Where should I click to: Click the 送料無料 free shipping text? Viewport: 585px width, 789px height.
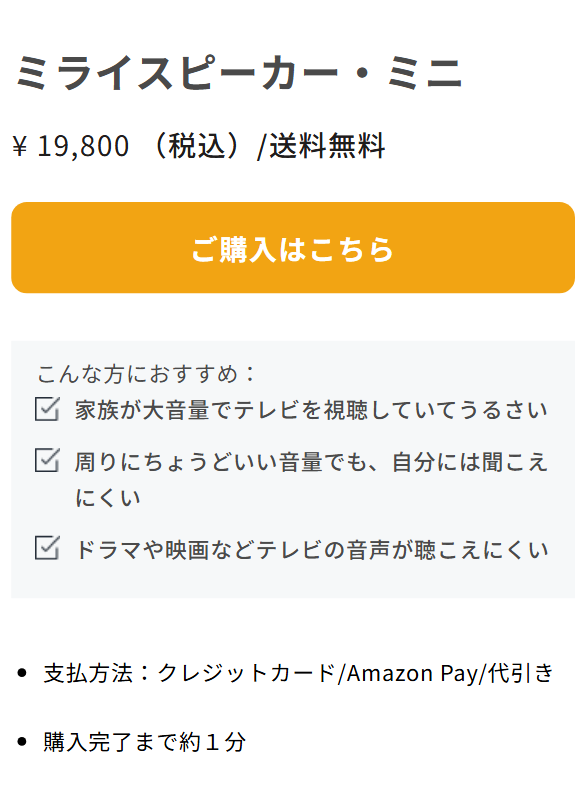click(x=327, y=146)
